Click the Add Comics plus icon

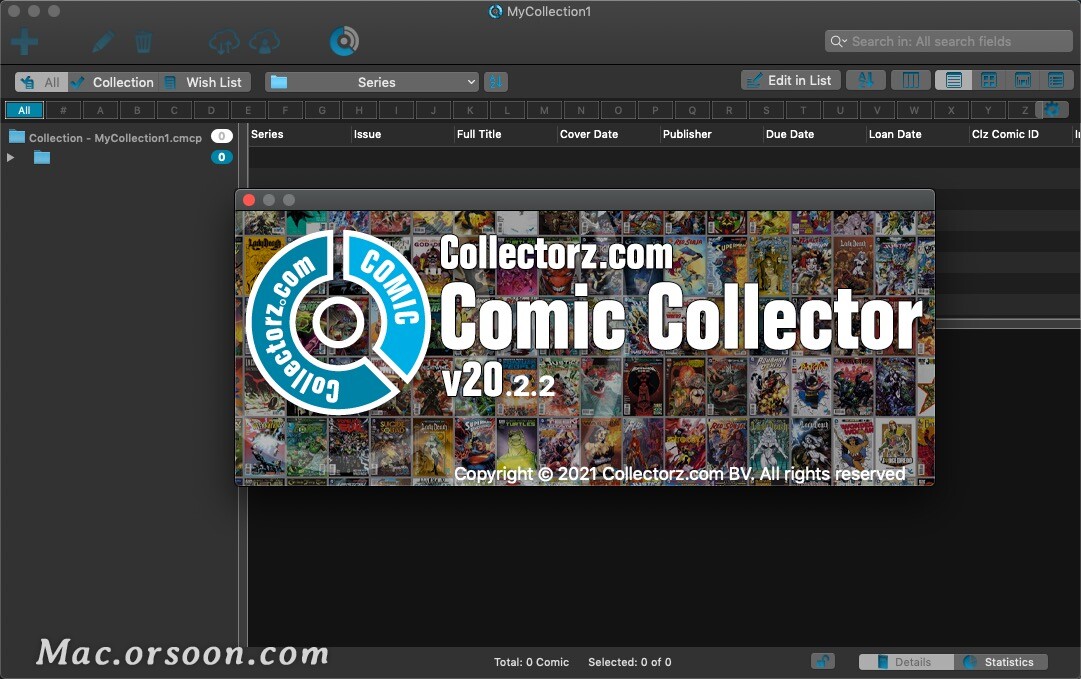(24, 41)
